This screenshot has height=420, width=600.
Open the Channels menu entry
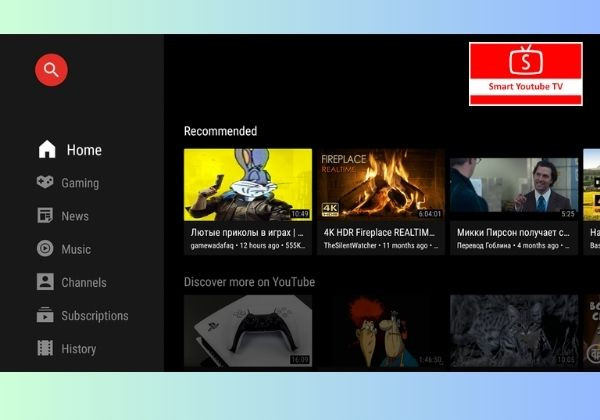tap(84, 283)
